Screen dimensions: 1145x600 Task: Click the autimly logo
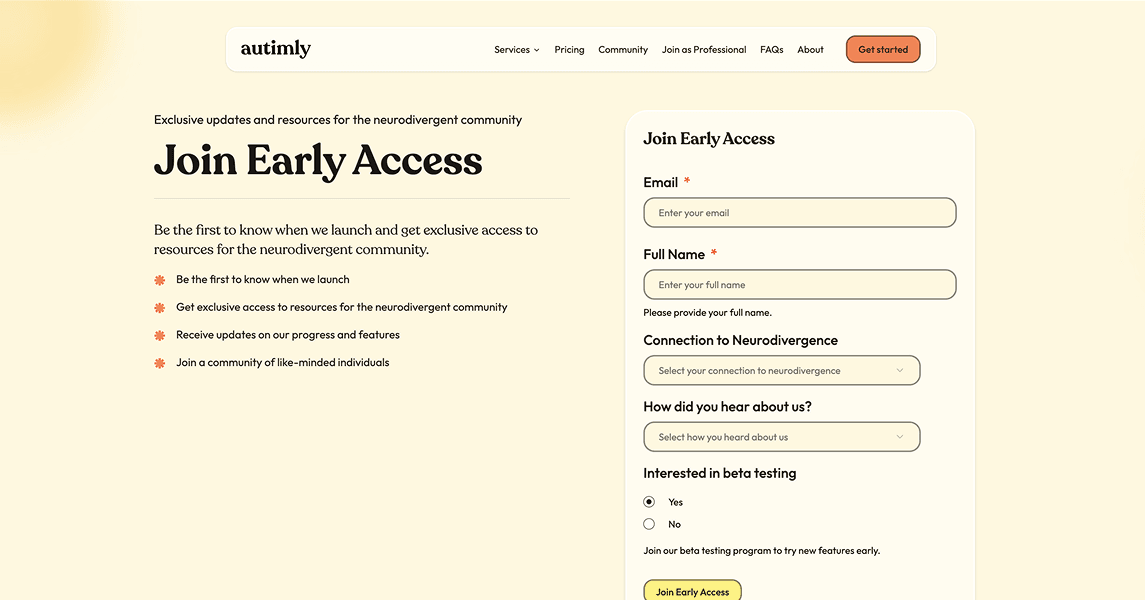275,49
